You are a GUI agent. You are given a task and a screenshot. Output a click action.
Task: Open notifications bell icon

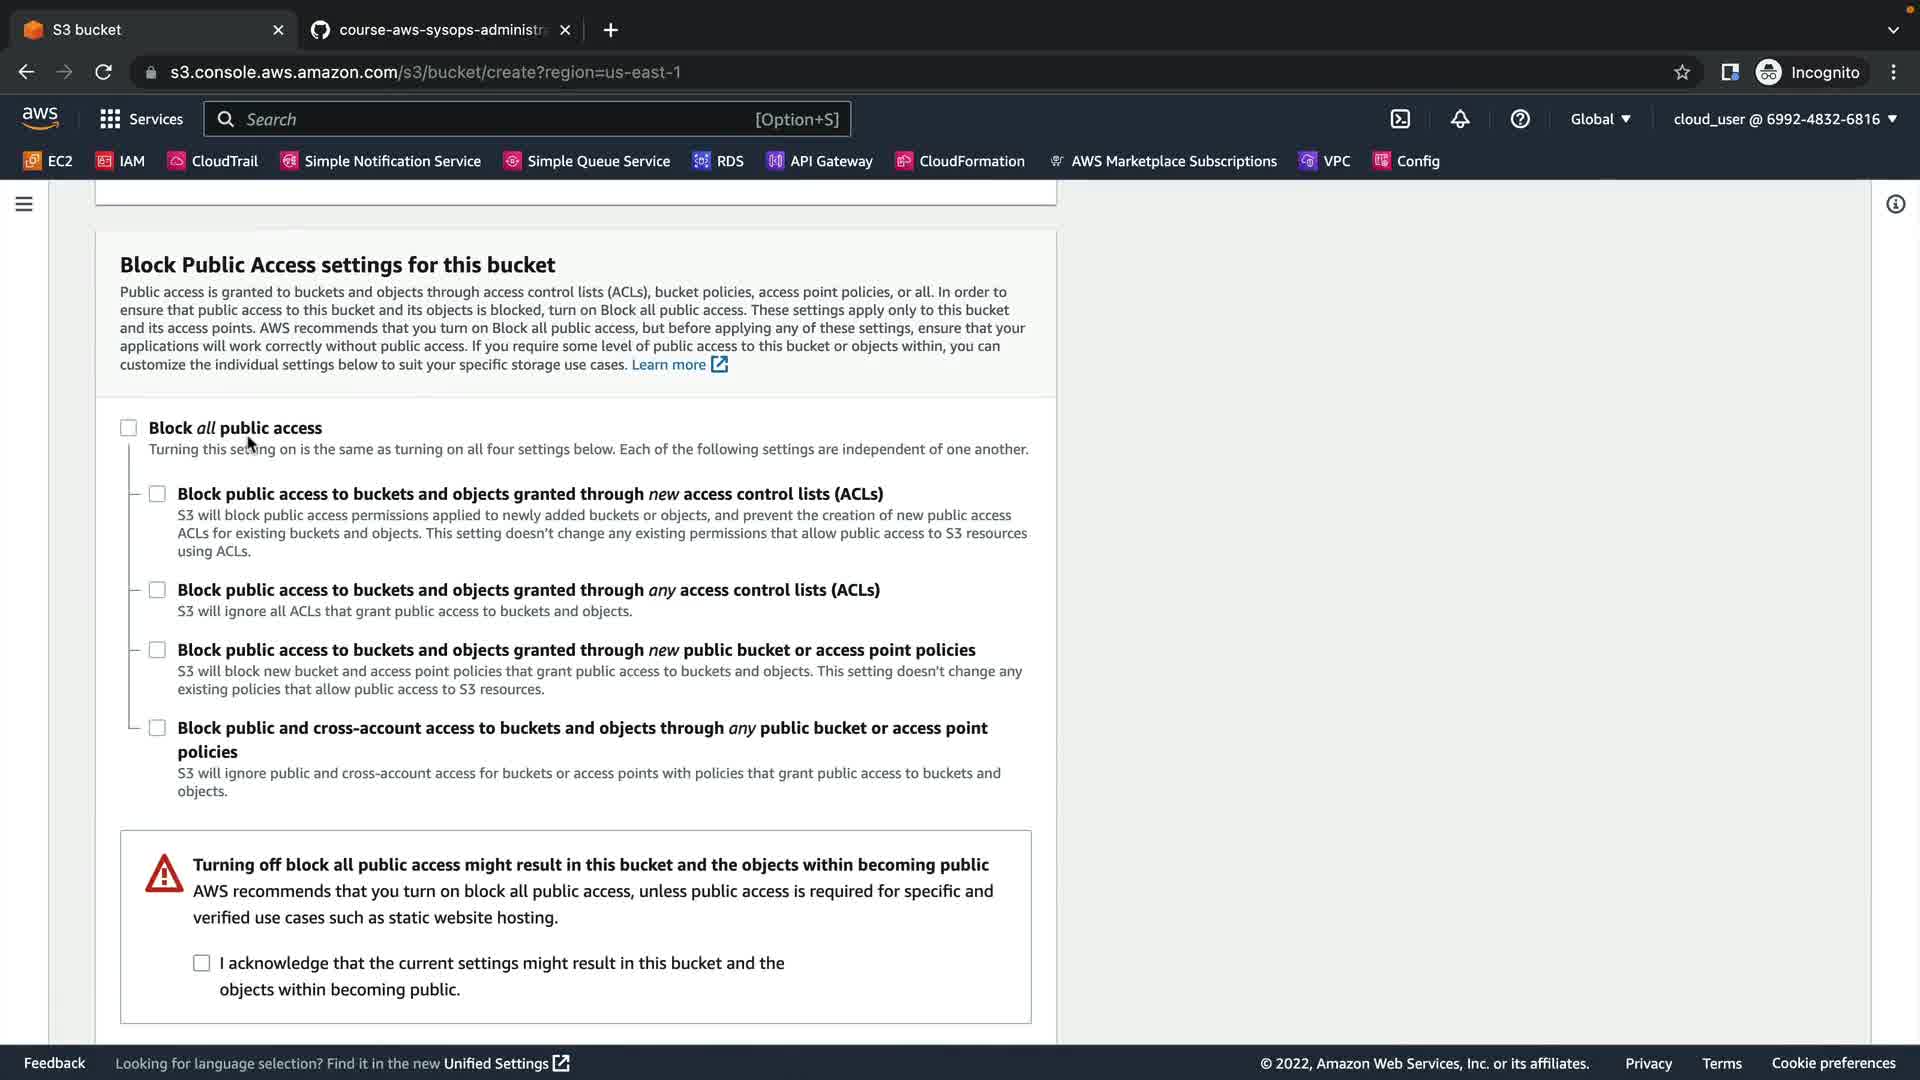1460,119
